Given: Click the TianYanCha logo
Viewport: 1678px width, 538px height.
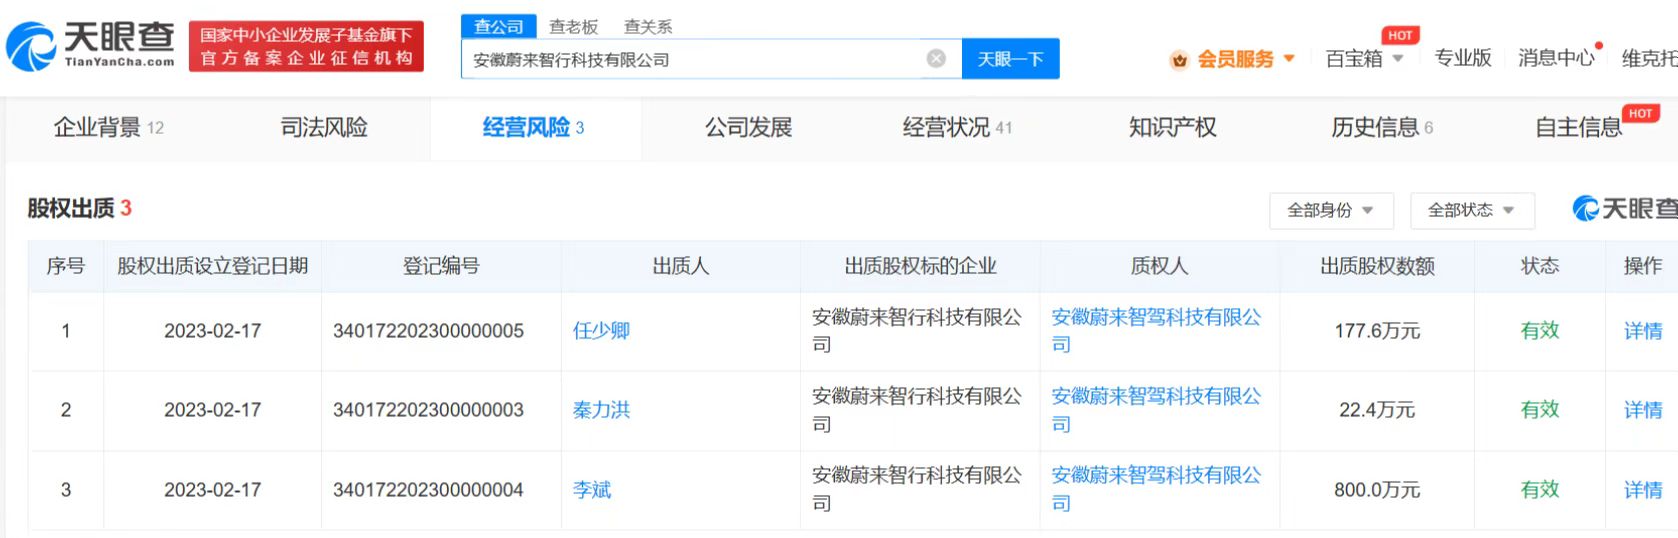Looking at the screenshot, I should [90, 46].
